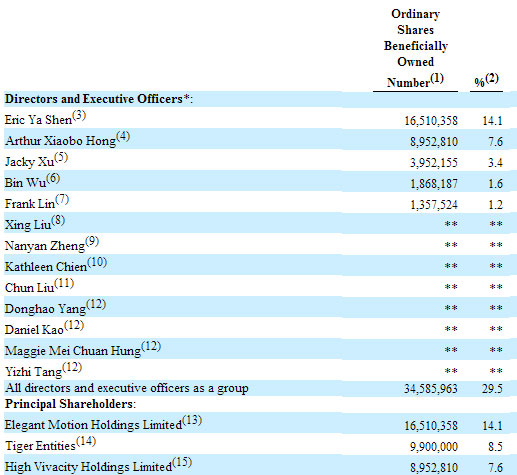Select the group total '34,585,963'
The image size is (517, 475).
(x=431, y=389)
